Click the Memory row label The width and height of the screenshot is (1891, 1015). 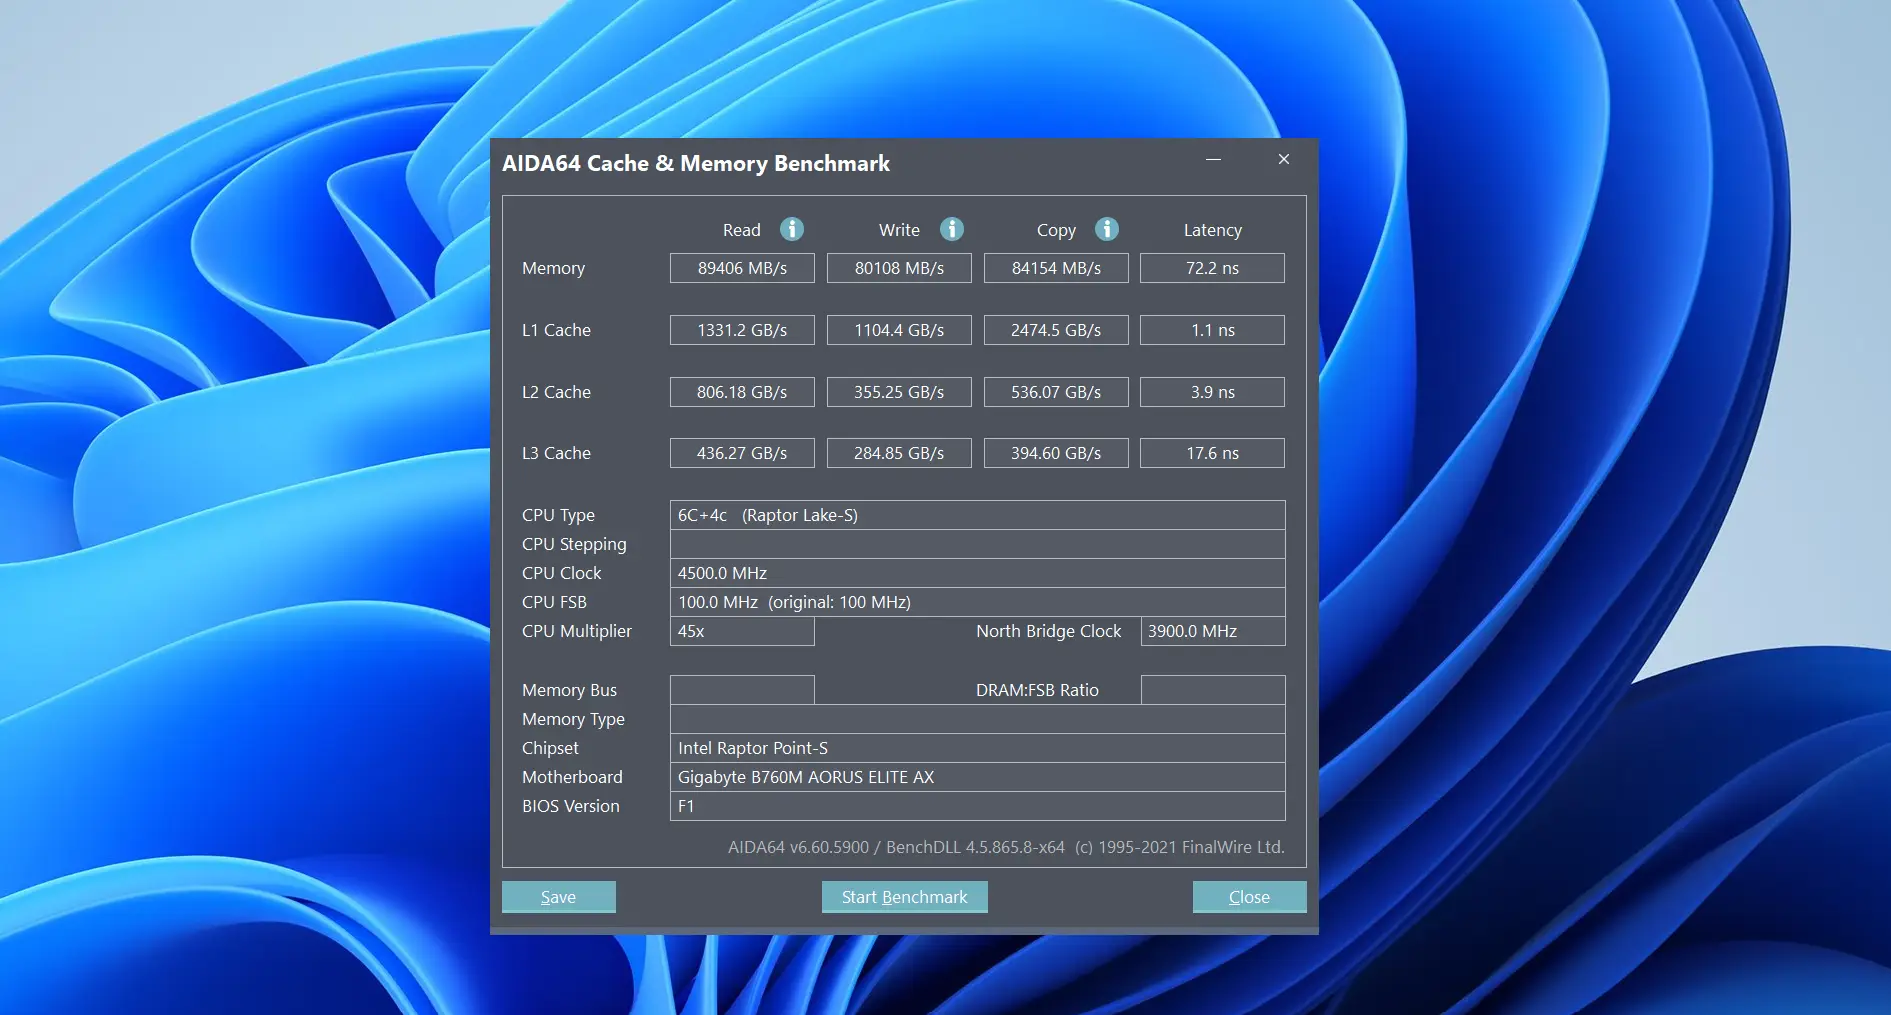tap(553, 268)
